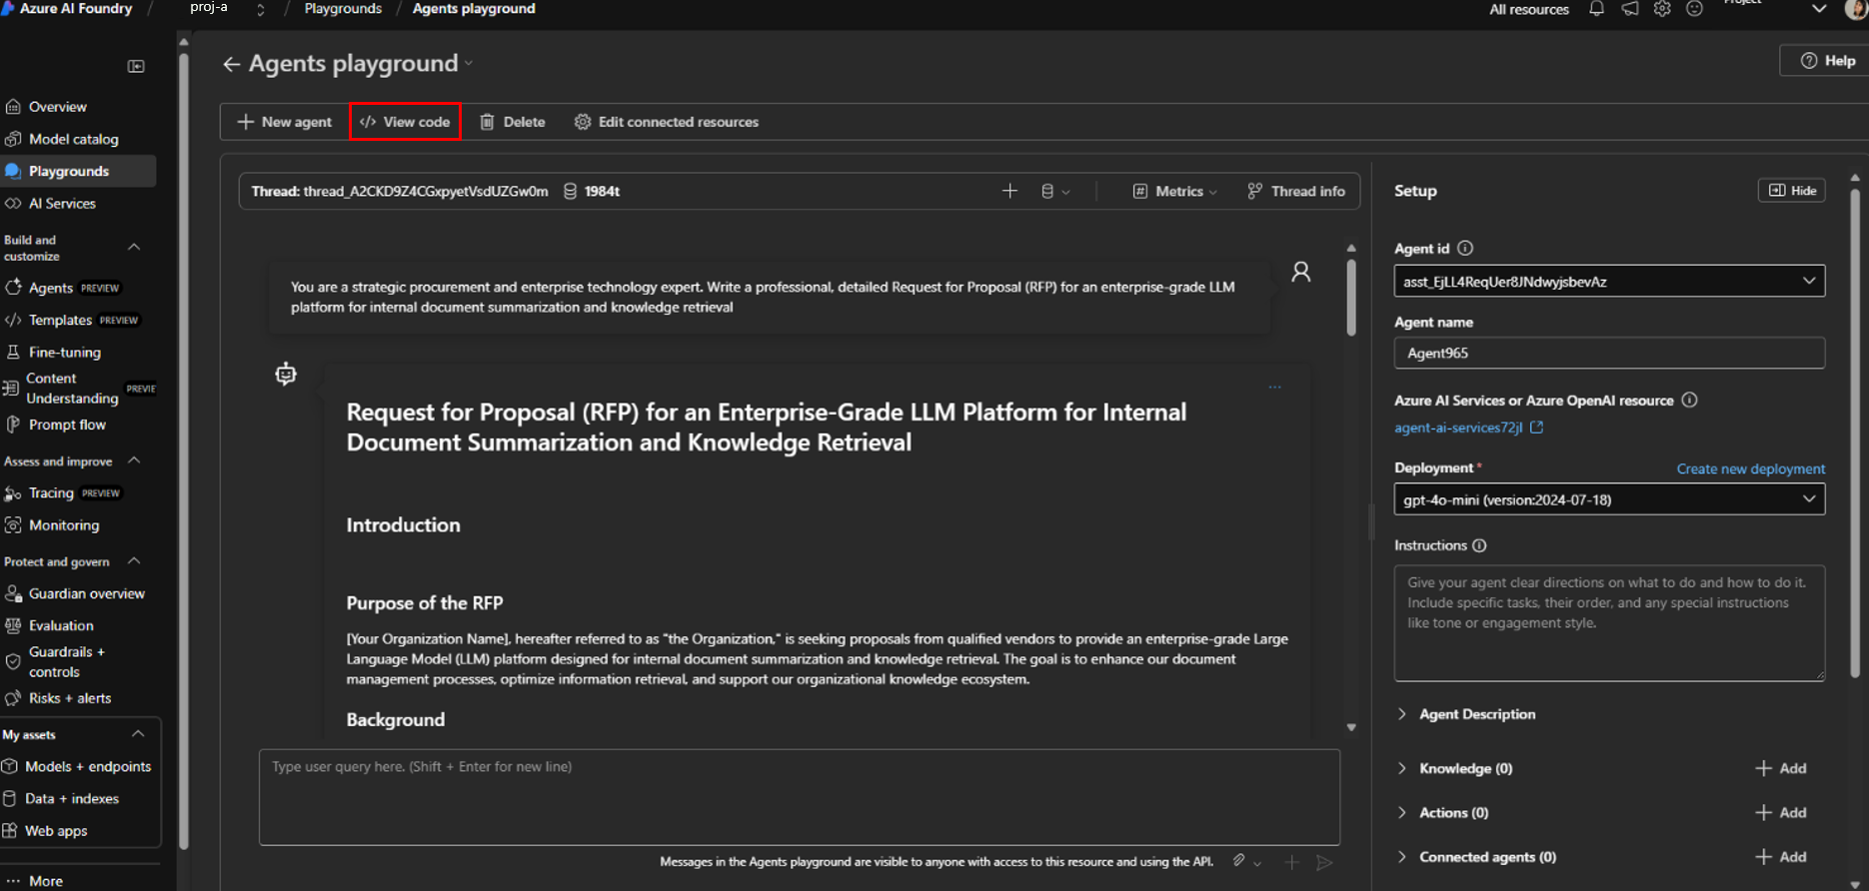The width and height of the screenshot is (1869, 891).
Task: Start new thread with plus icon
Action: point(1010,191)
